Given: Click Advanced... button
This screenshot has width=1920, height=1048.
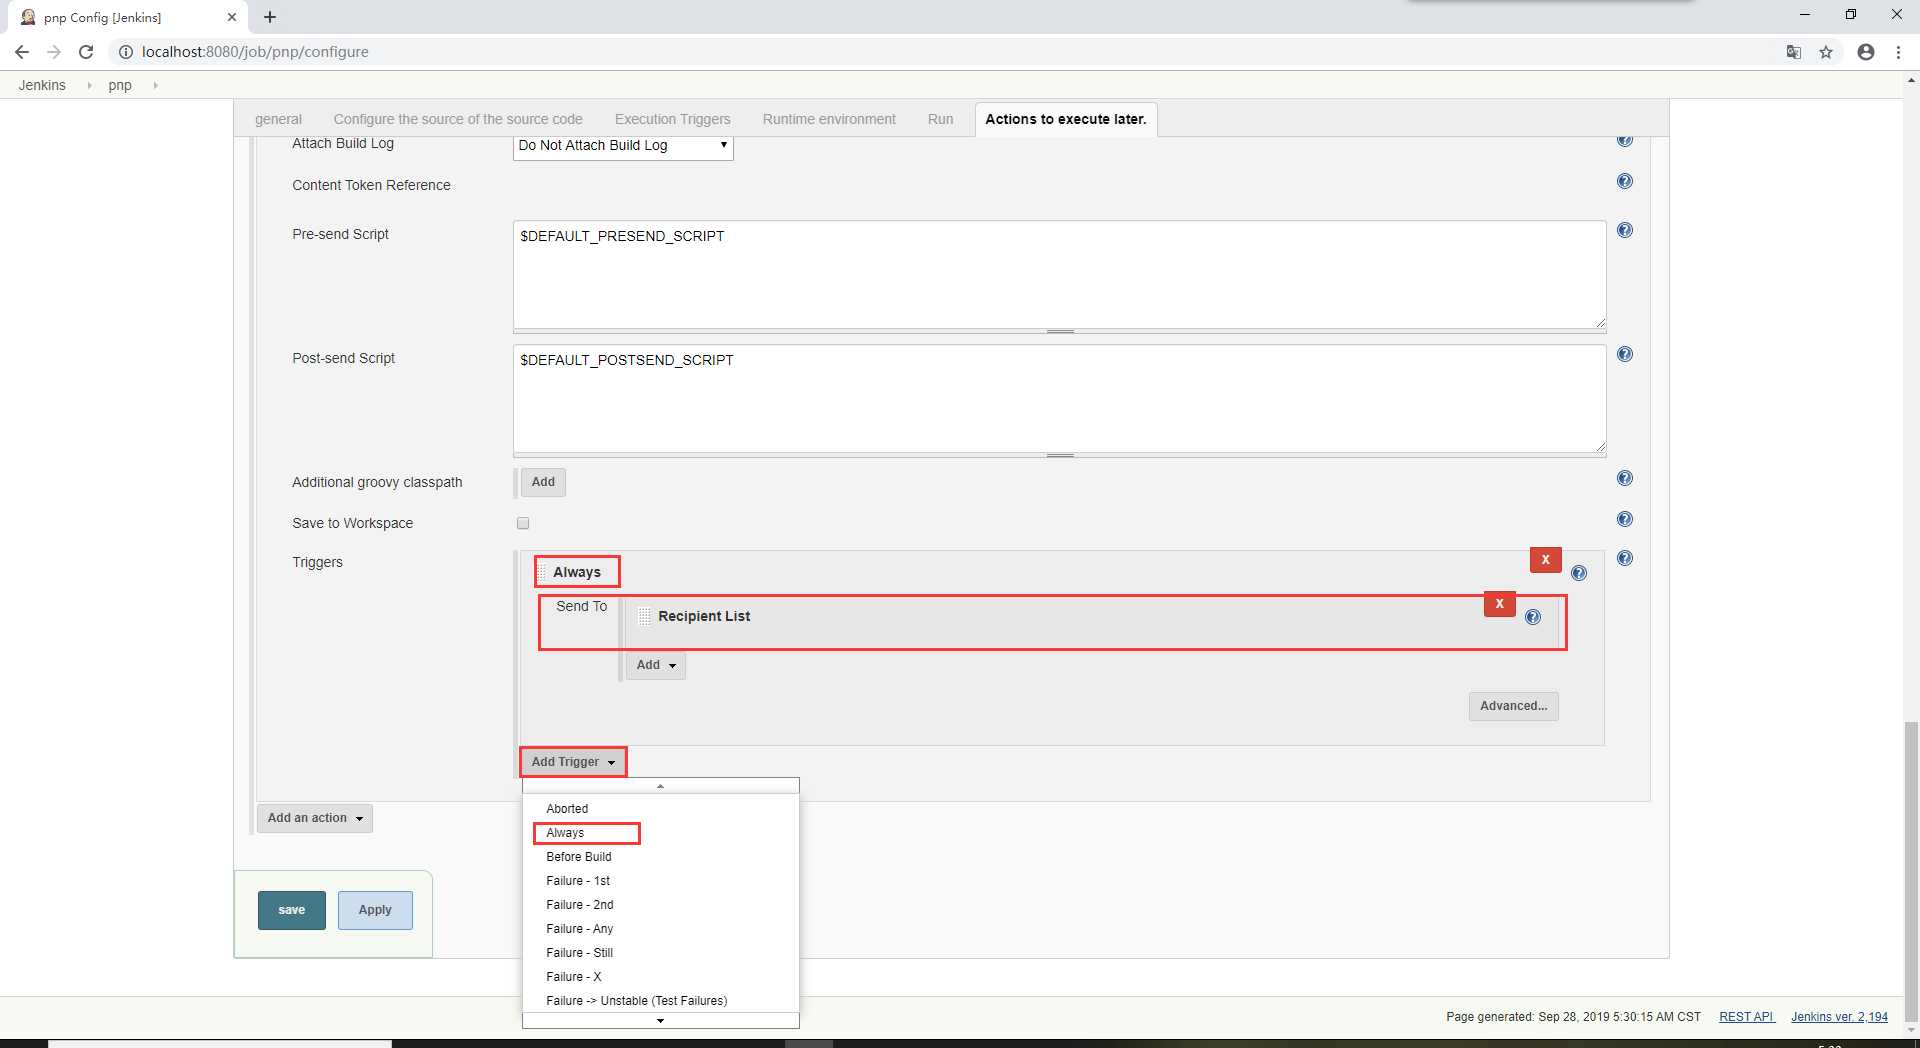Looking at the screenshot, I should coord(1513,706).
